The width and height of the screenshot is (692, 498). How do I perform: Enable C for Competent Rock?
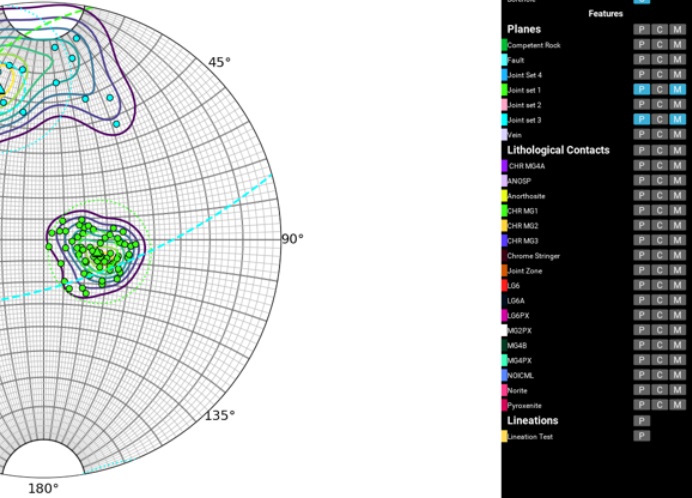click(x=659, y=45)
